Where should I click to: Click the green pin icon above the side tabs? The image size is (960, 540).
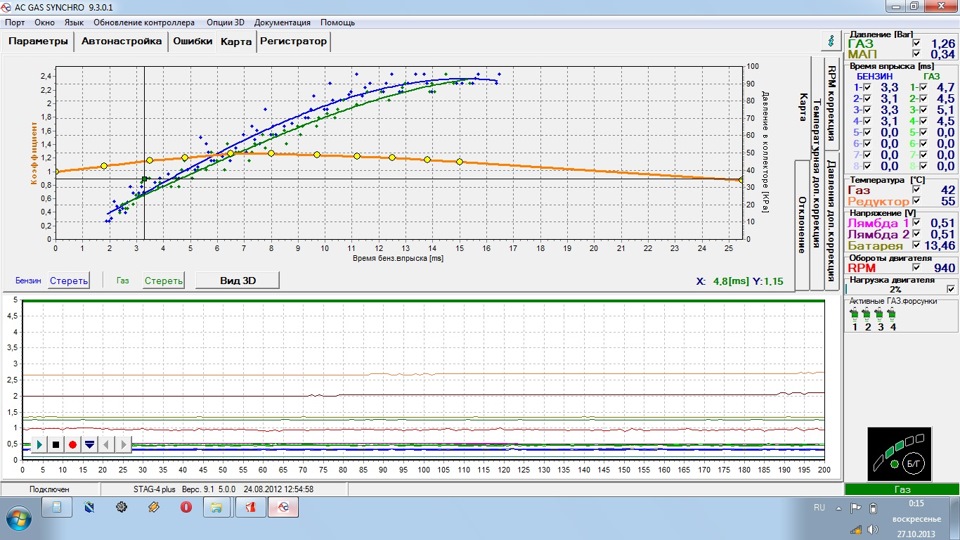pos(831,41)
